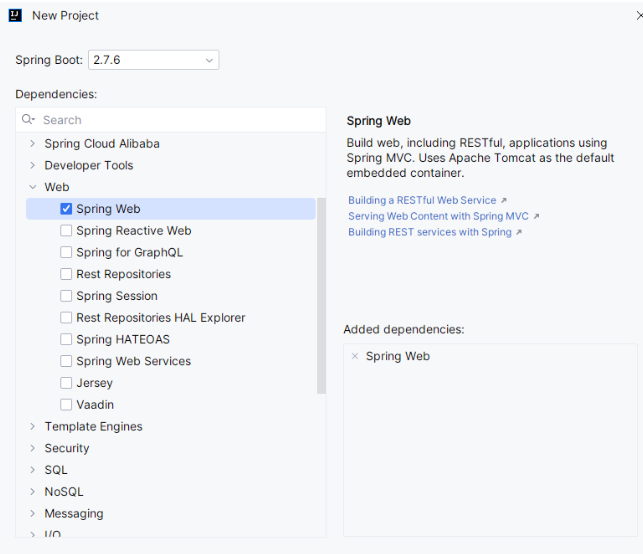
Task: Check the Jersey dependency checkbox
Action: tap(66, 383)
